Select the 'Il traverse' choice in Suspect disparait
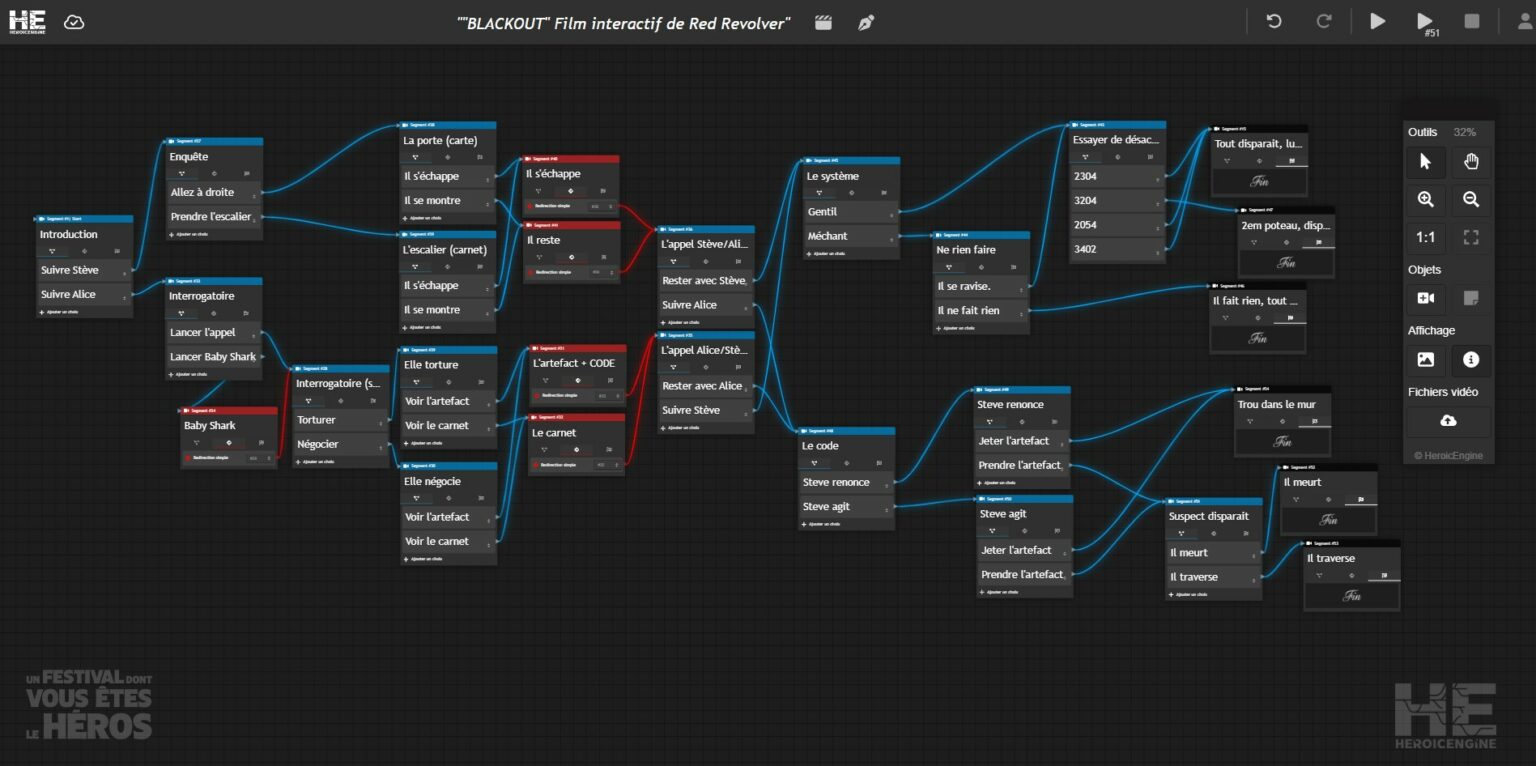 tap(1214, 577)
